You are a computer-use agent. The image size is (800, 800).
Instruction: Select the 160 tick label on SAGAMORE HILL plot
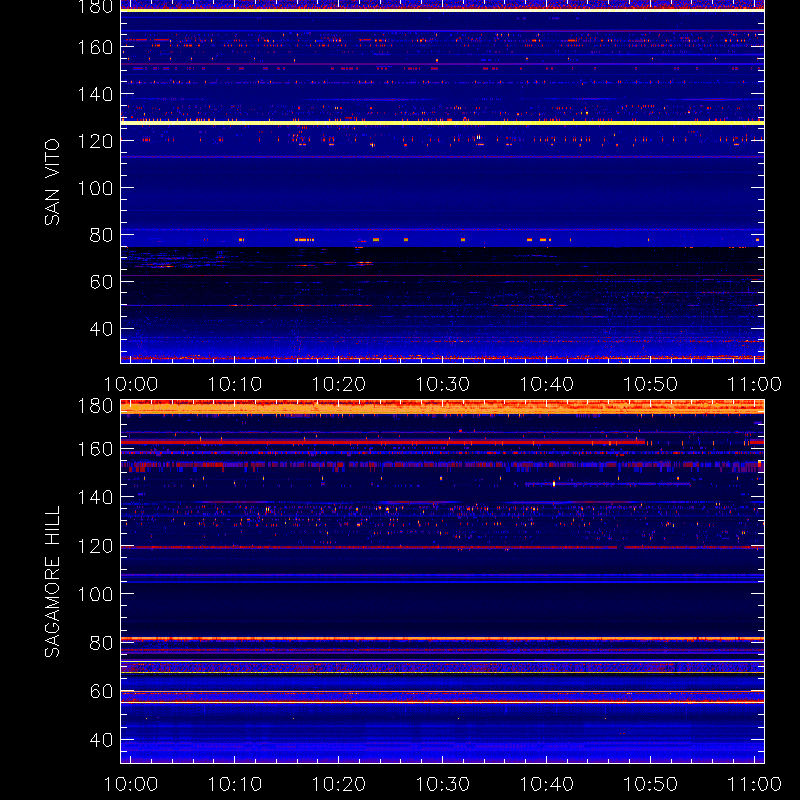click(x=95, y=449)
